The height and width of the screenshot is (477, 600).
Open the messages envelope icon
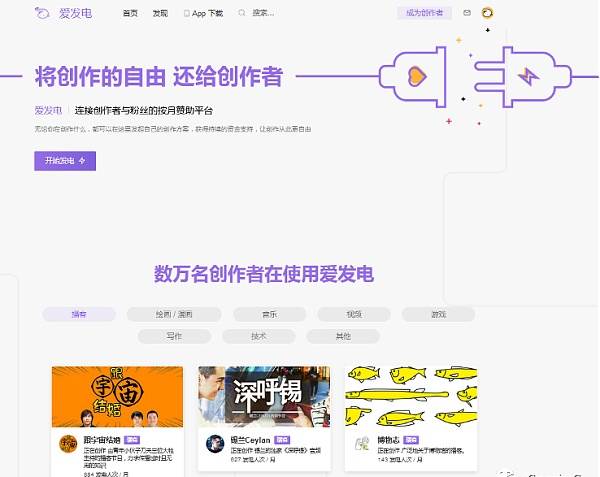pos(467,13)
